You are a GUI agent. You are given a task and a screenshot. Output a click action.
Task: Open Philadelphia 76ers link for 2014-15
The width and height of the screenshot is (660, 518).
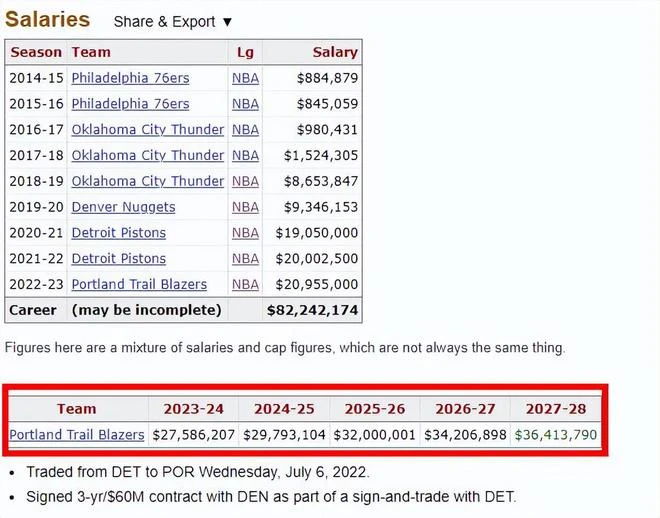point(130,78)
